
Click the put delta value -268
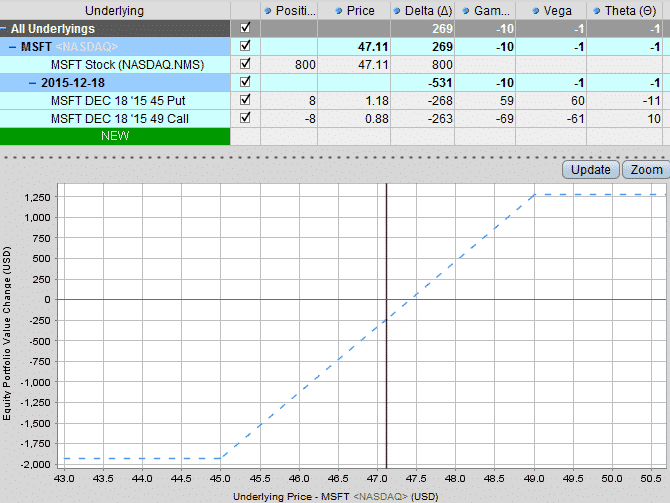tap(440, 100)
